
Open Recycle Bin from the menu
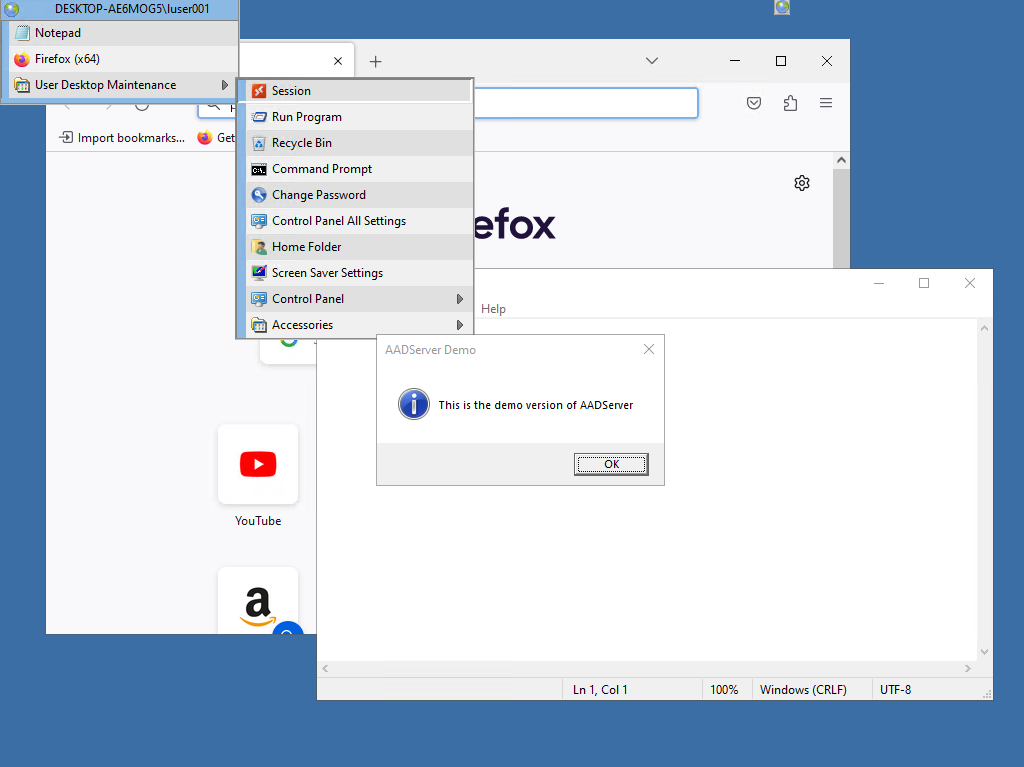click(301, 143)
